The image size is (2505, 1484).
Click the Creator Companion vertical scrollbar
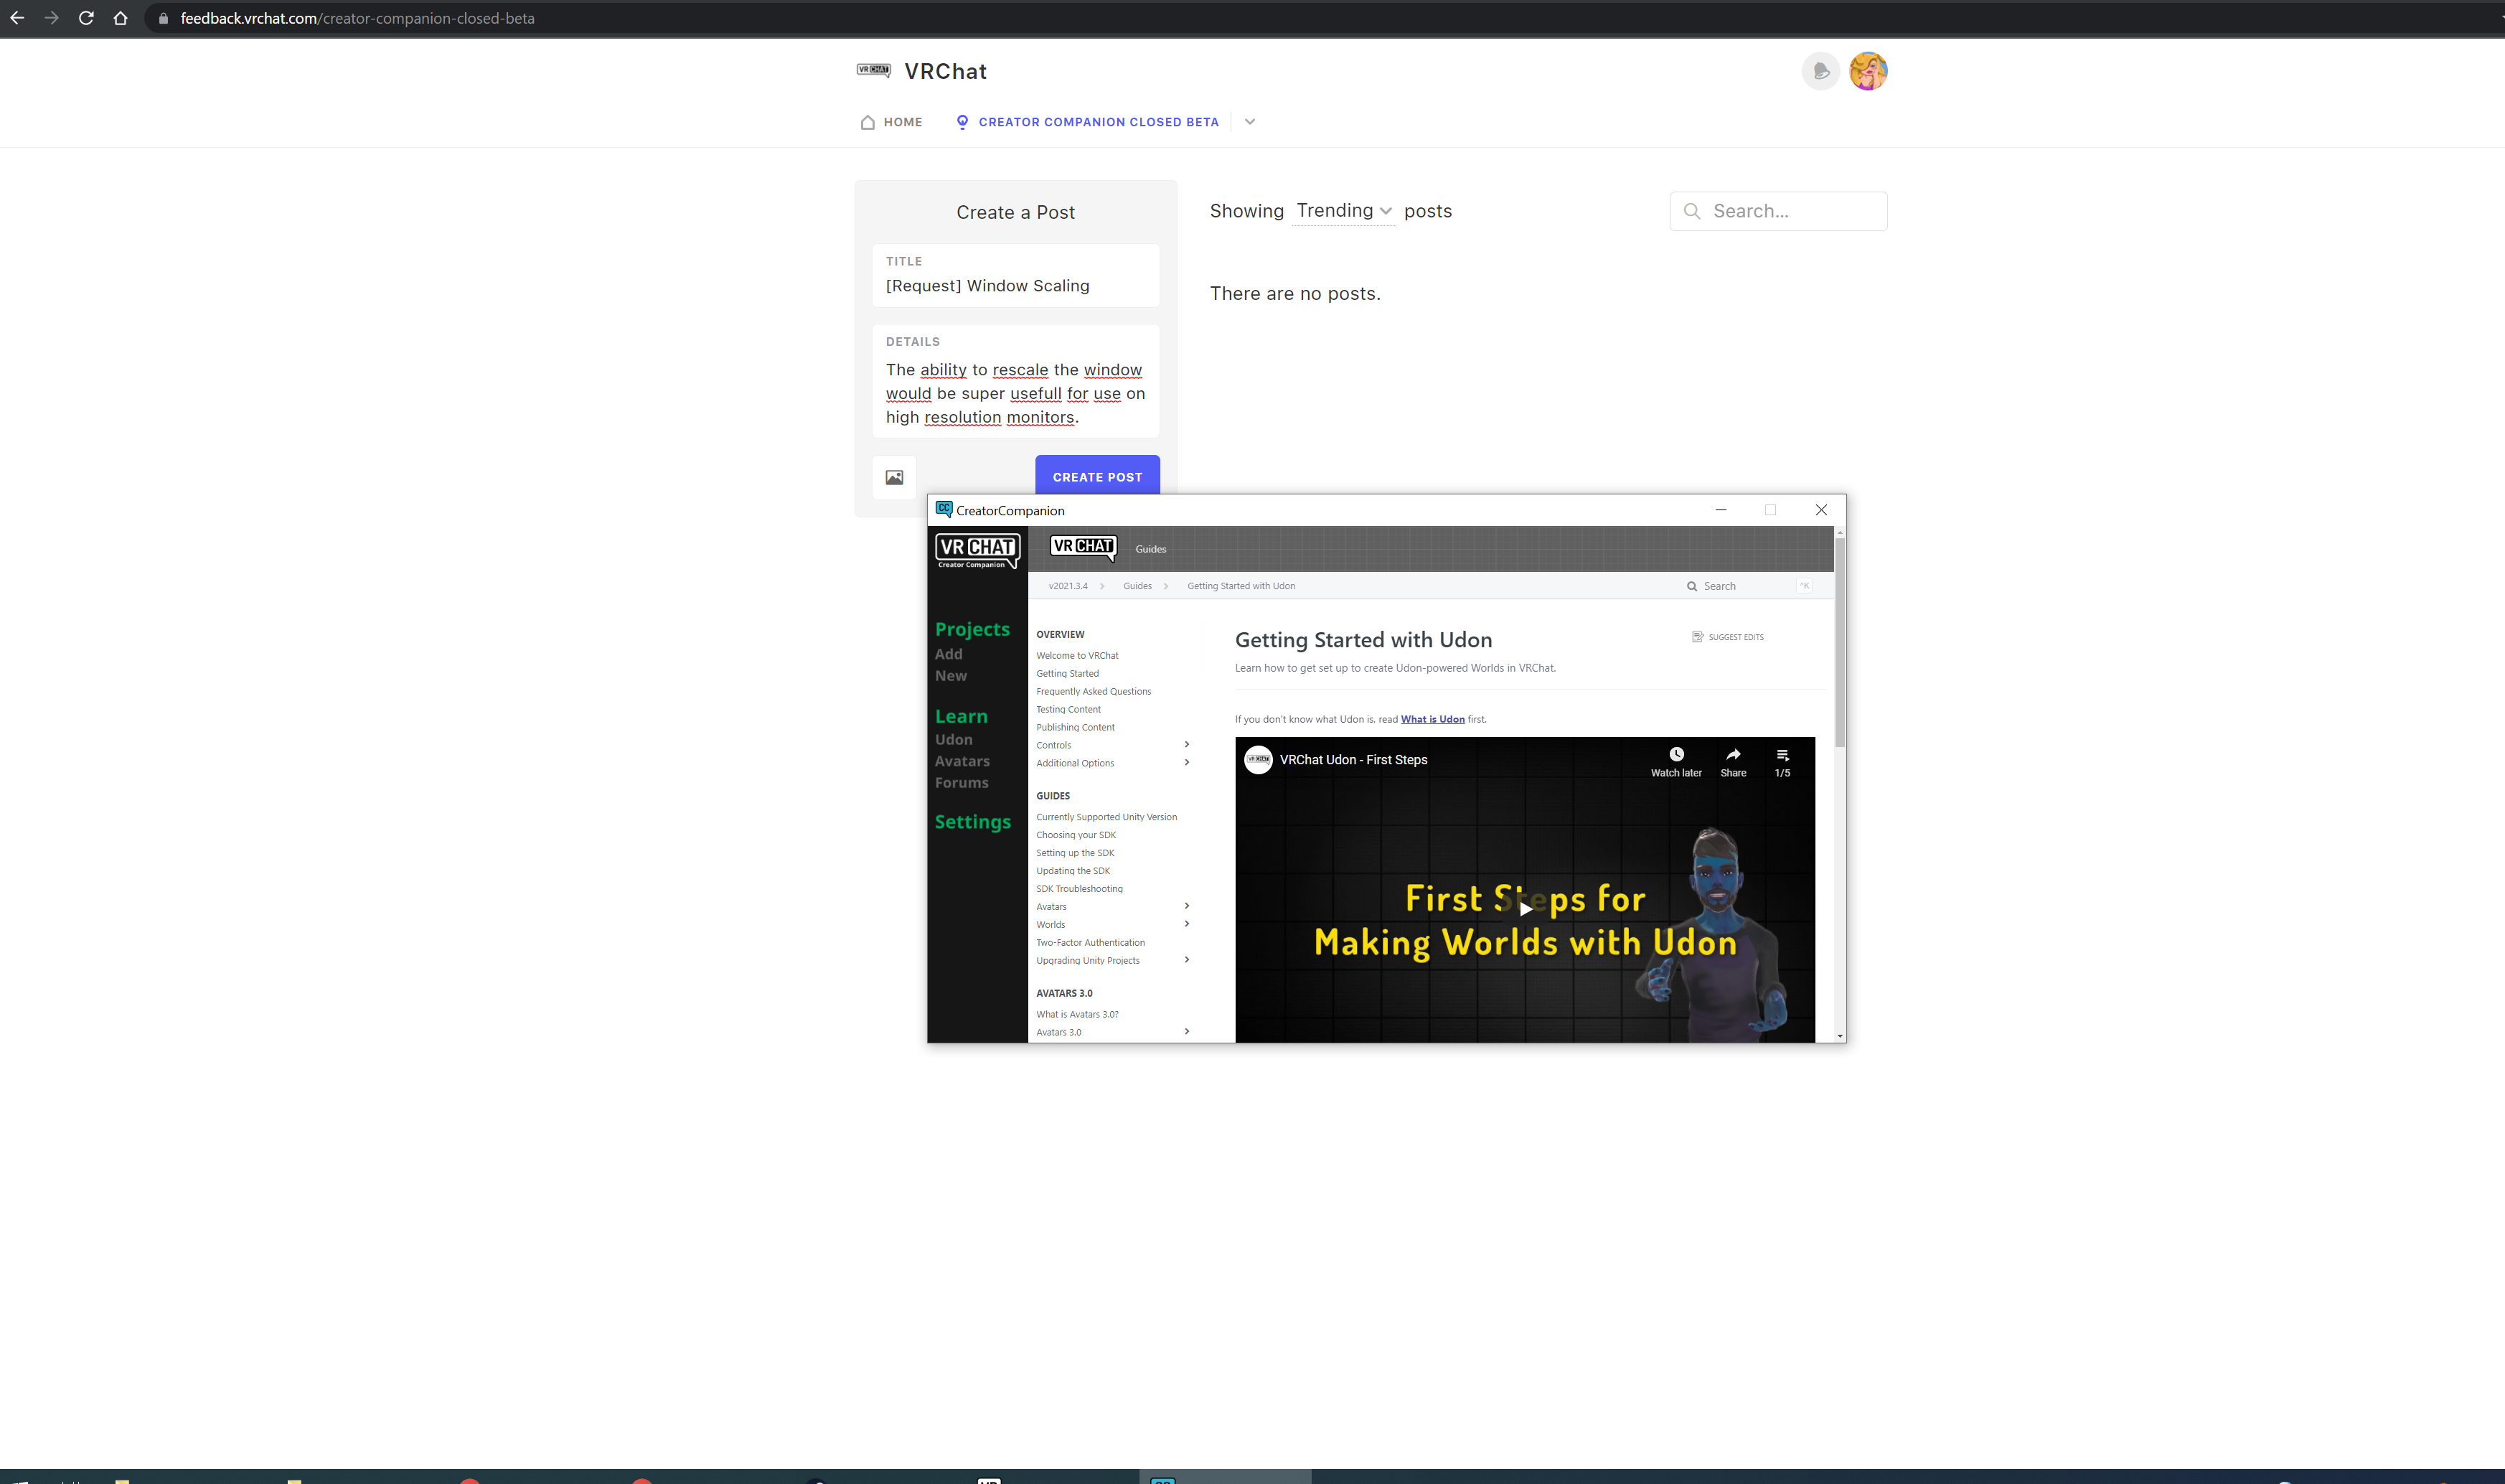(1839, 640)
